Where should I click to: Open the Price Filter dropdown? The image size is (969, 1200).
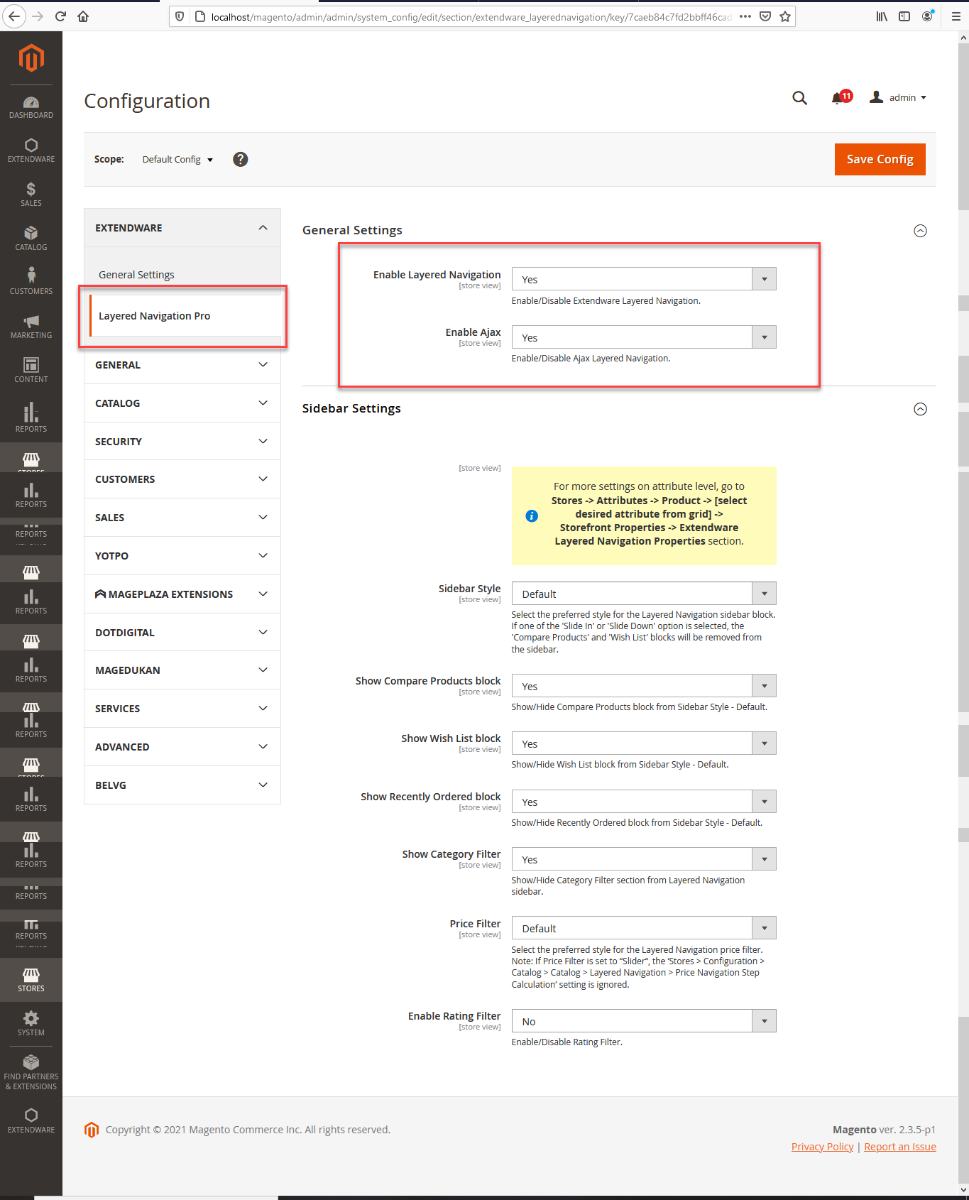(644, 928)
